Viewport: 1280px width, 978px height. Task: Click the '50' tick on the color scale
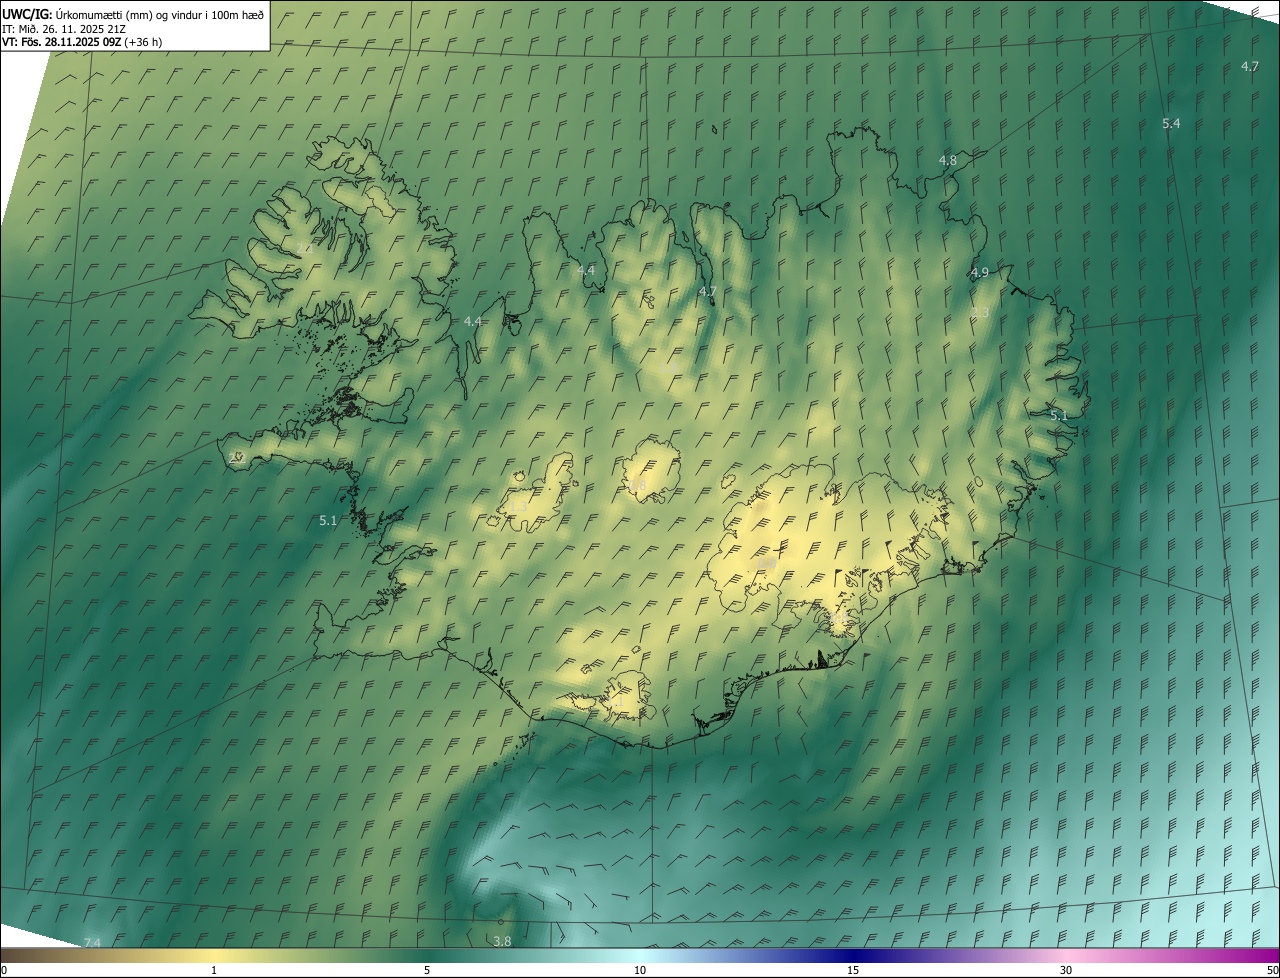coord(1272,970)
